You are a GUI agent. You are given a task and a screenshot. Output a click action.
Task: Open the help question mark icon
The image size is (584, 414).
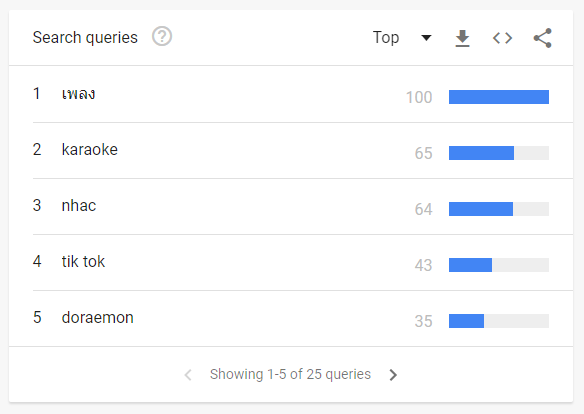coord(162,36)
